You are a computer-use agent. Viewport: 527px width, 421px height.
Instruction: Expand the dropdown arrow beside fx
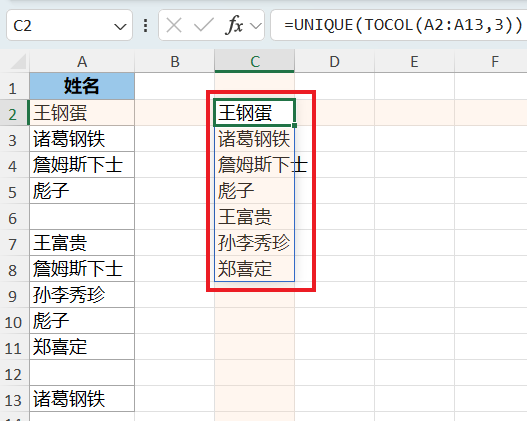[256, 26]
